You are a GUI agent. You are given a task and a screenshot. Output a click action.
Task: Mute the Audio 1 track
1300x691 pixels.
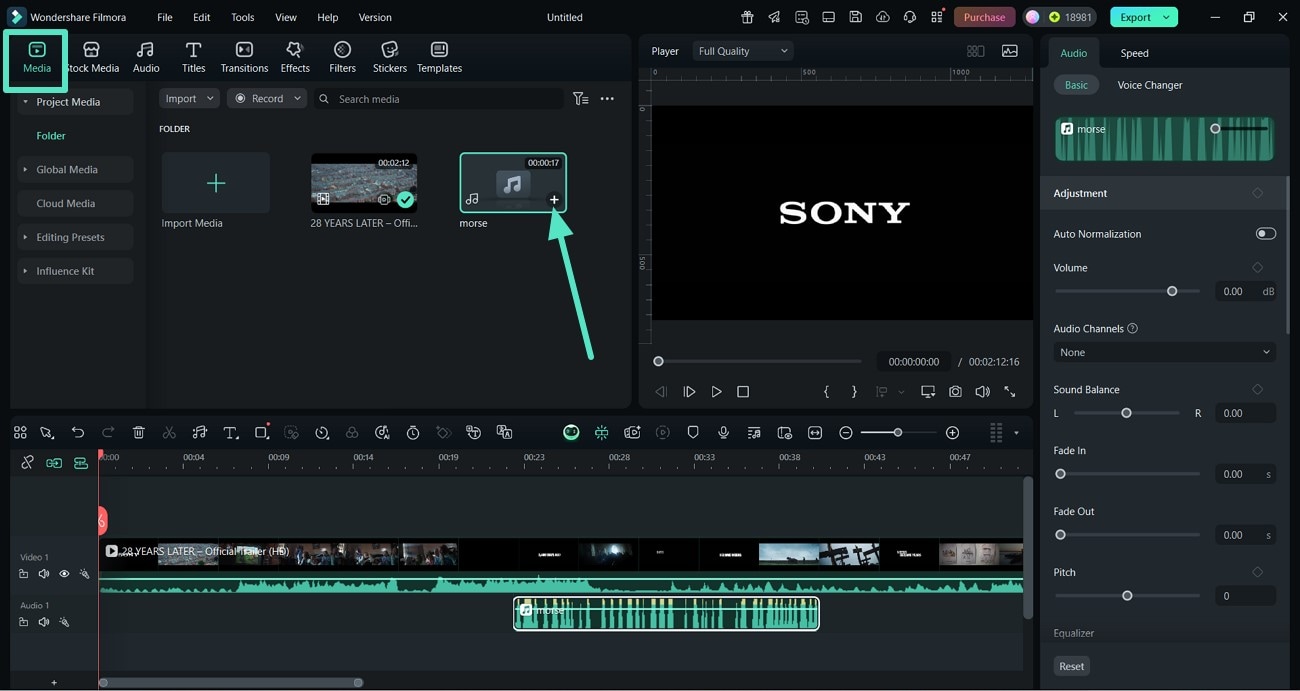click(x=44, y=622)
